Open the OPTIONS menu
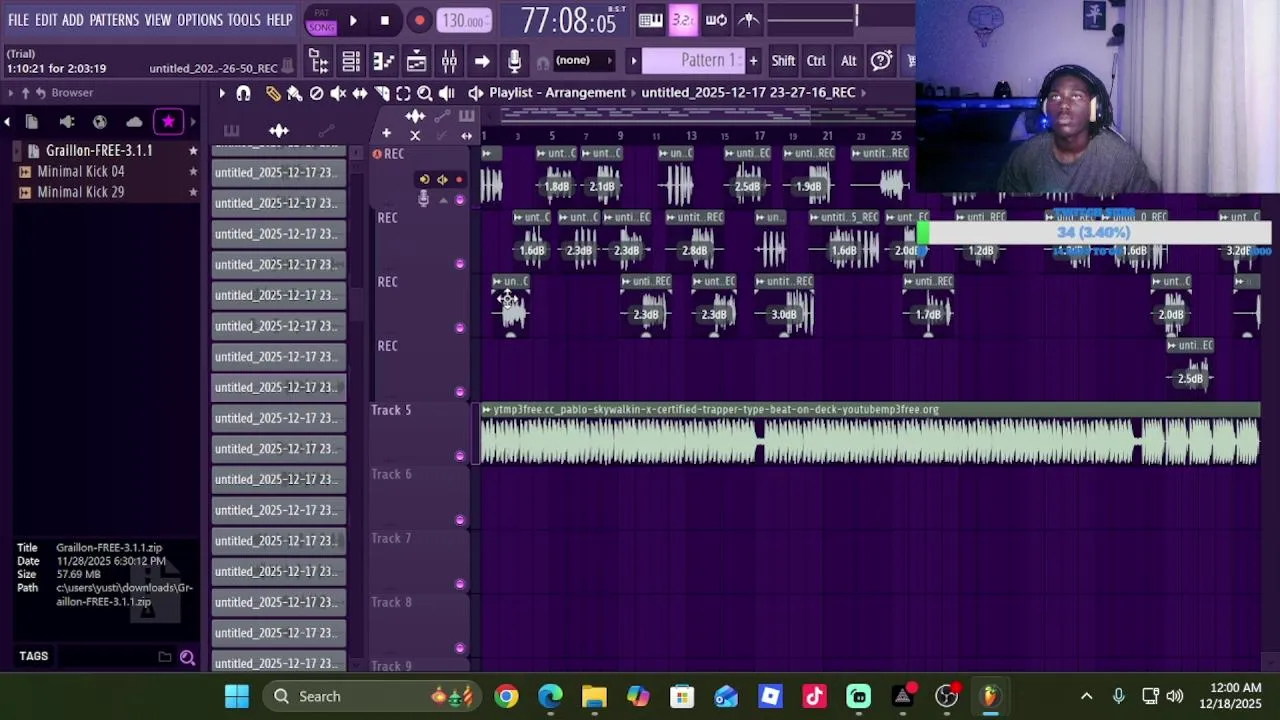The image size is (1280, 720). [200, 20]
